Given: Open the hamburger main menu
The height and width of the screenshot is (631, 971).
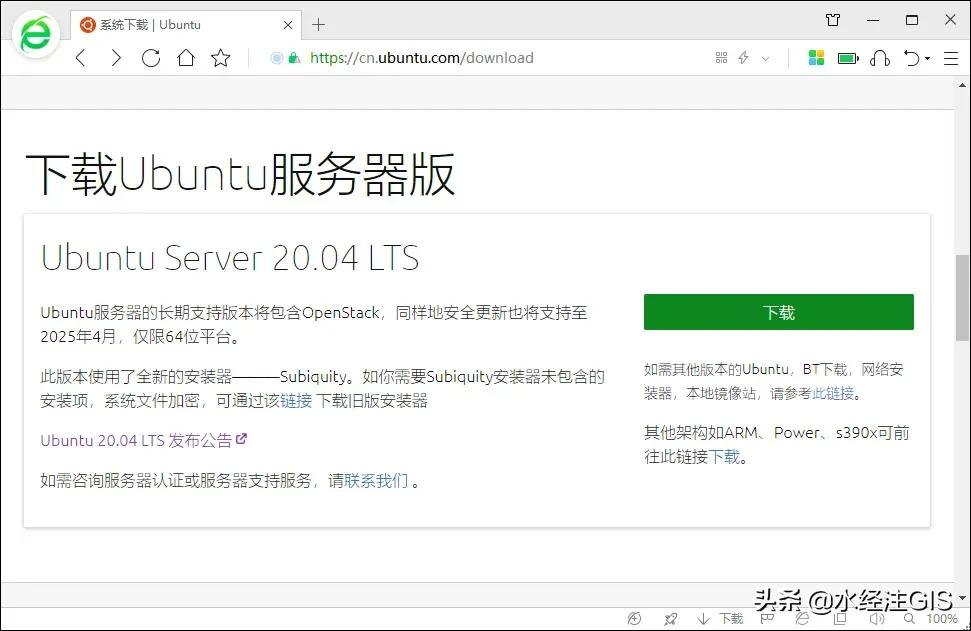Looking at the screenshot, I should click(951, 58).
